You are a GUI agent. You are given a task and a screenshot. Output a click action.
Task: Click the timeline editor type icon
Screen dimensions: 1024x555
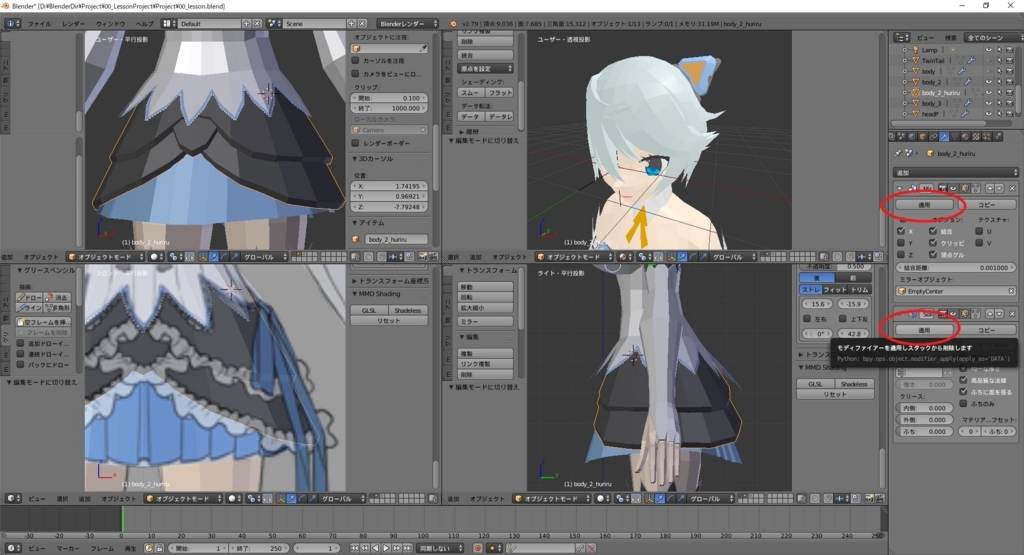coord(12,548)
